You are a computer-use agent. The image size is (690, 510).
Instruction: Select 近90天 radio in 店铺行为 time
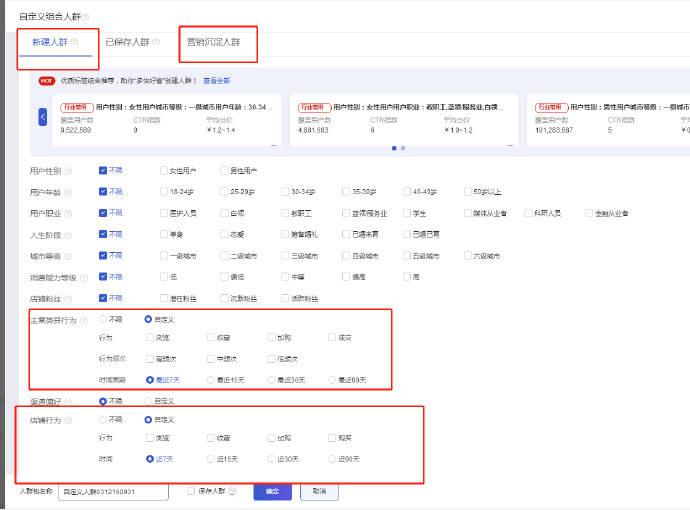(332, 459)
